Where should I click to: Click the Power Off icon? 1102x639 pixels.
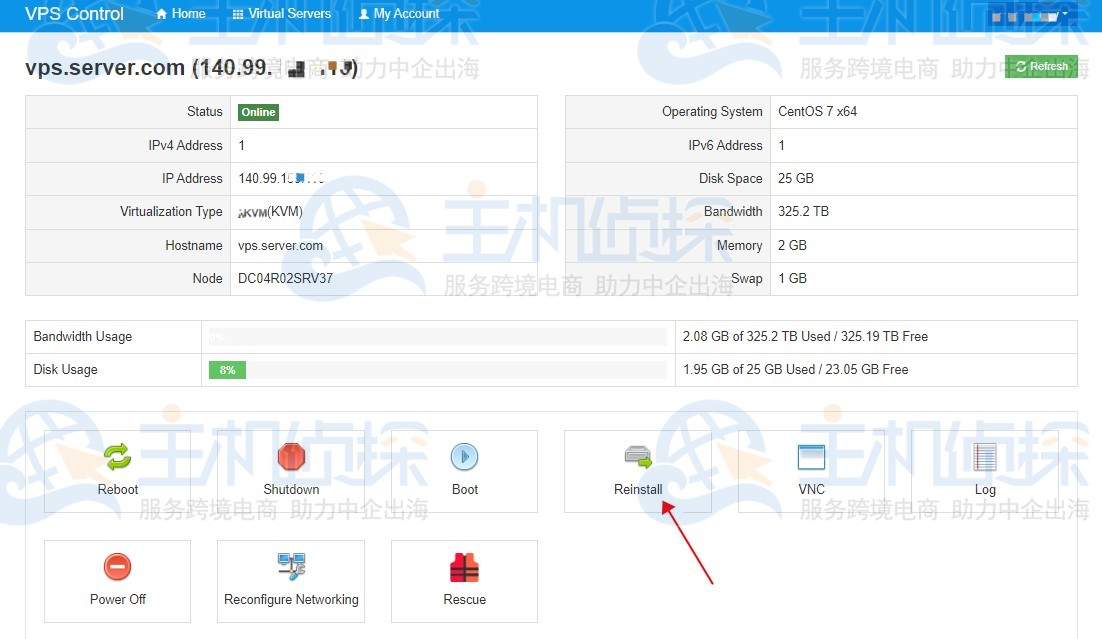click(x=117, y=565)
